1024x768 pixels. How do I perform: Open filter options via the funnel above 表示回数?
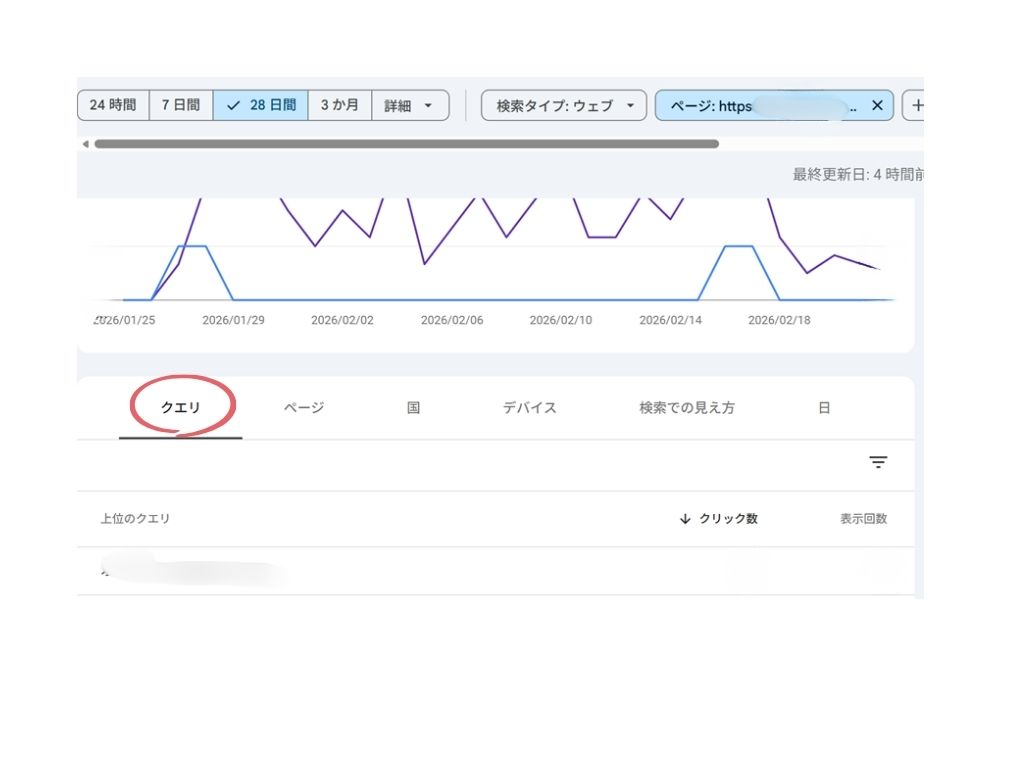[x=878, y=462]
